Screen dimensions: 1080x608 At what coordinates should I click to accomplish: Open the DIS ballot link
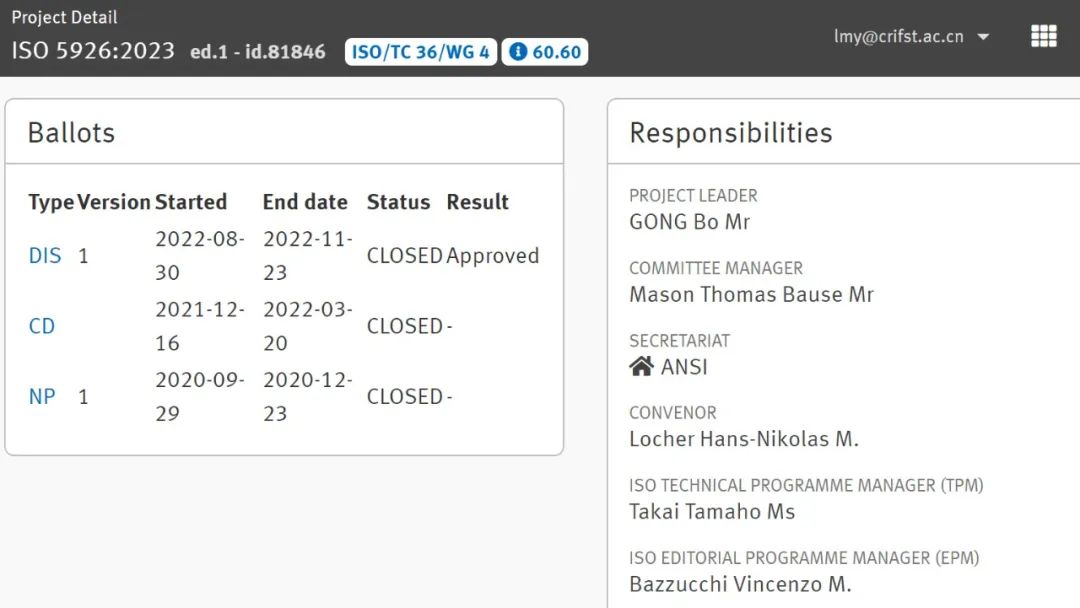45,256
